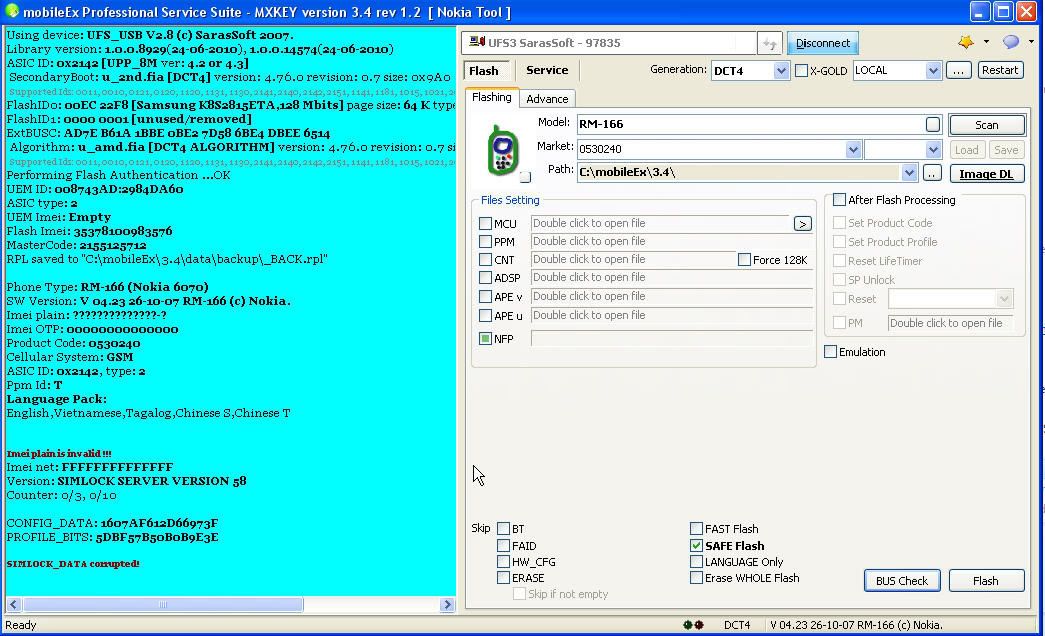The image size is (1045, 636).
Task: Click the log panel scroll right arrow
Action: 447,605
